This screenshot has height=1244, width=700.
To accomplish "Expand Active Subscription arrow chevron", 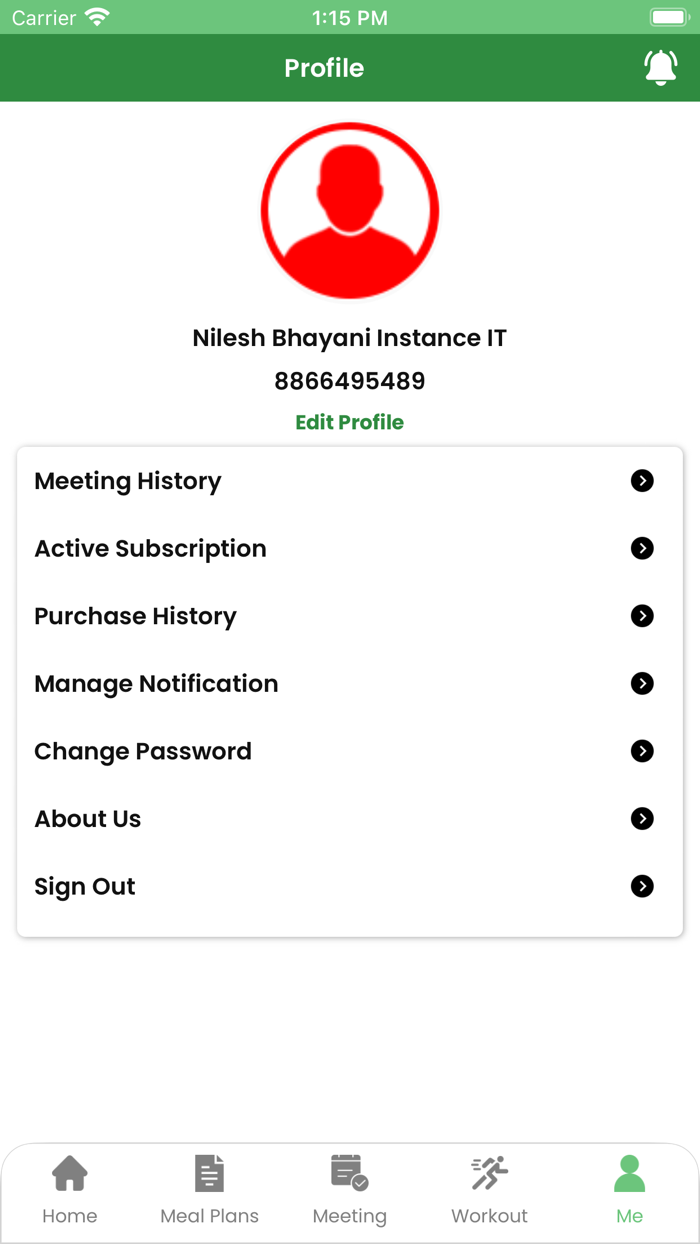I will tap(642, 549).
